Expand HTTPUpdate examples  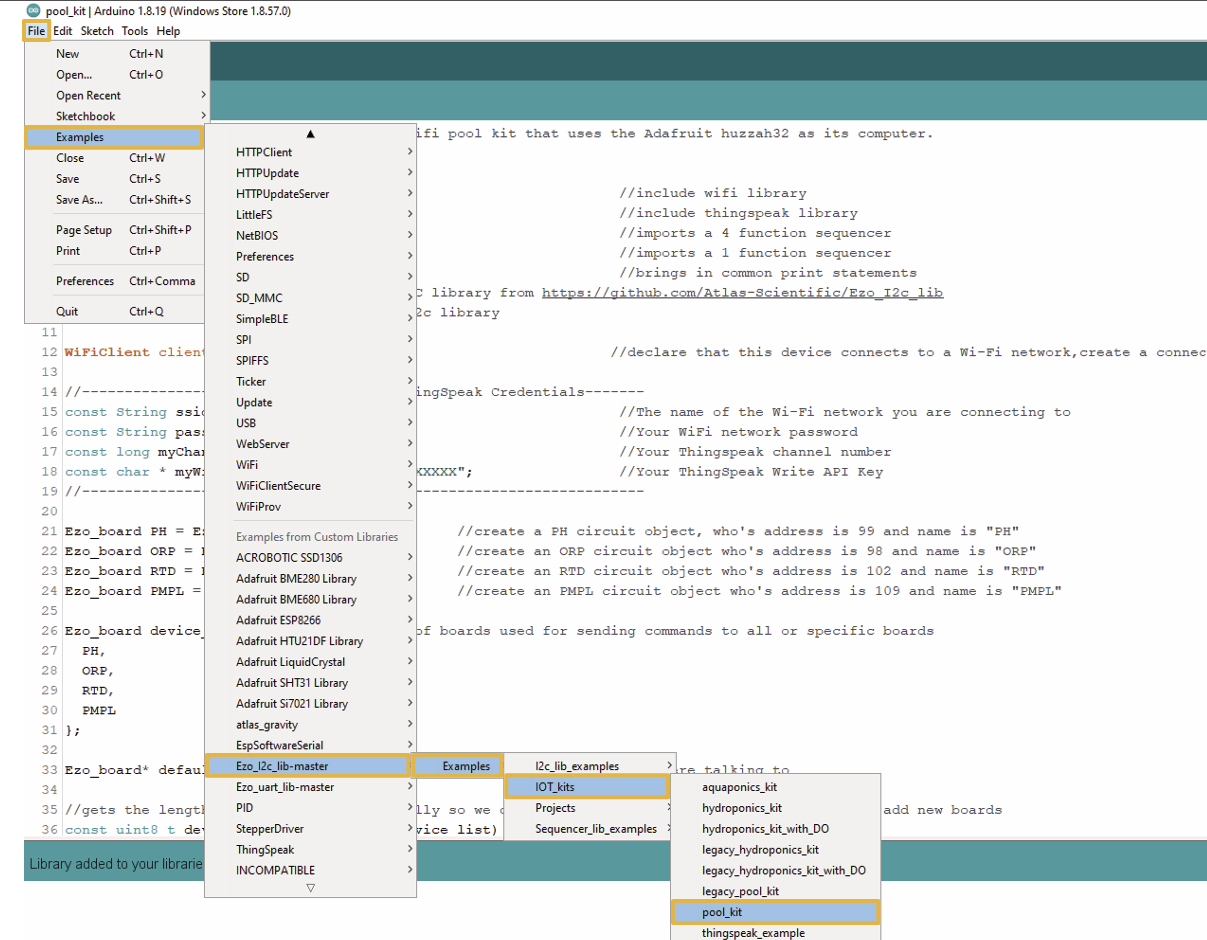[310, 173]
